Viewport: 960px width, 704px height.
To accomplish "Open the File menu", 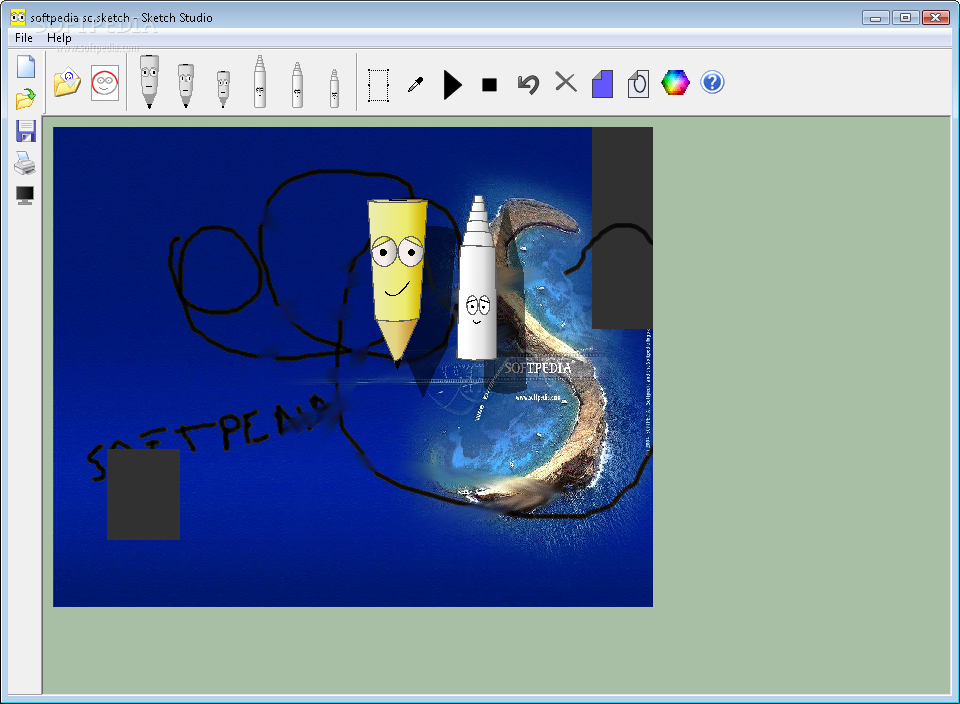I will coord(24,38).
